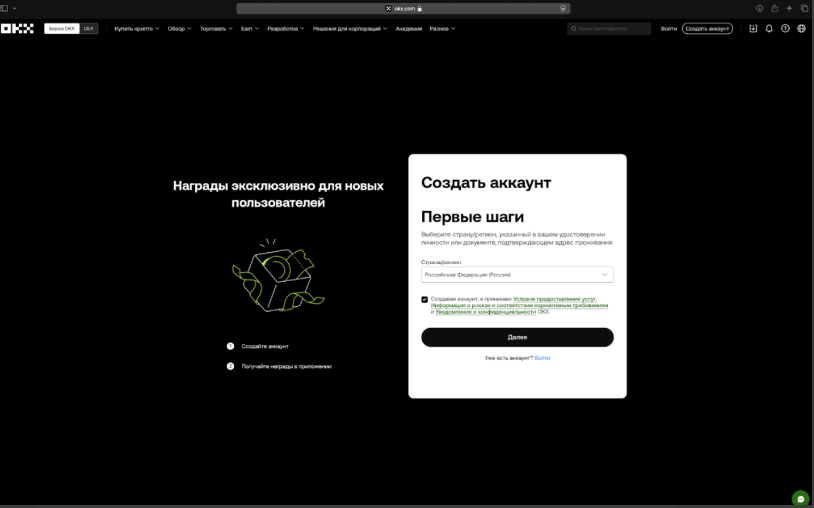Image resolution: width=814 pixels, height=508 pixels.
Task: Toggle the Safari sidebar icon
Action: [4, 8]
